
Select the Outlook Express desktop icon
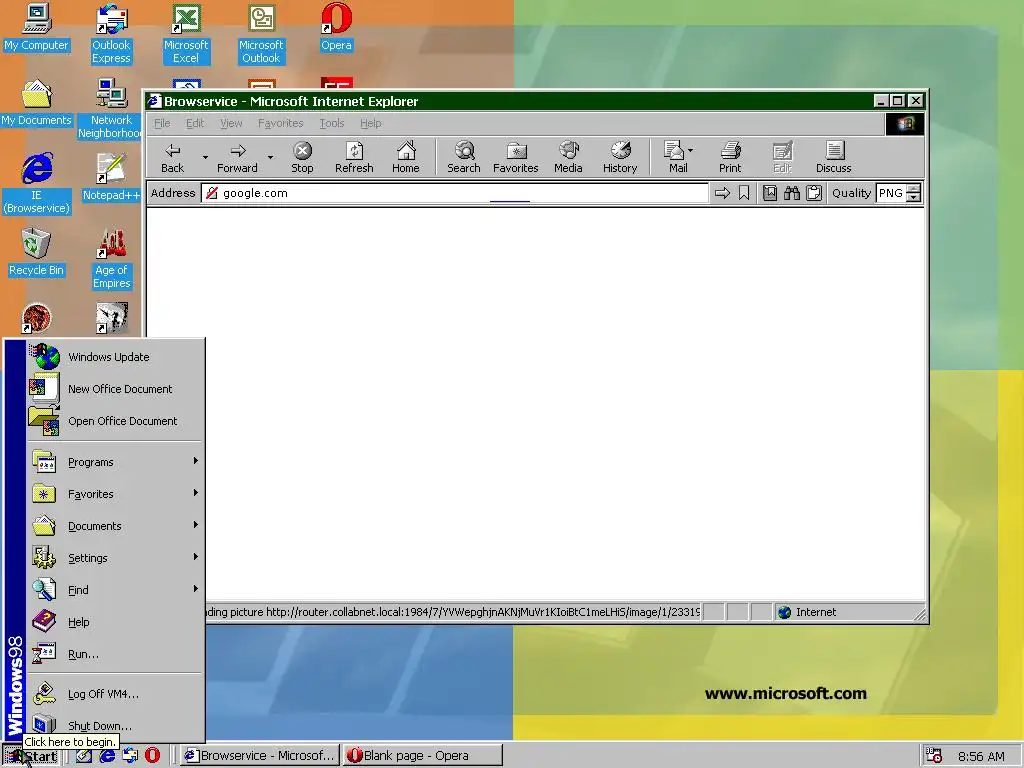111,33
